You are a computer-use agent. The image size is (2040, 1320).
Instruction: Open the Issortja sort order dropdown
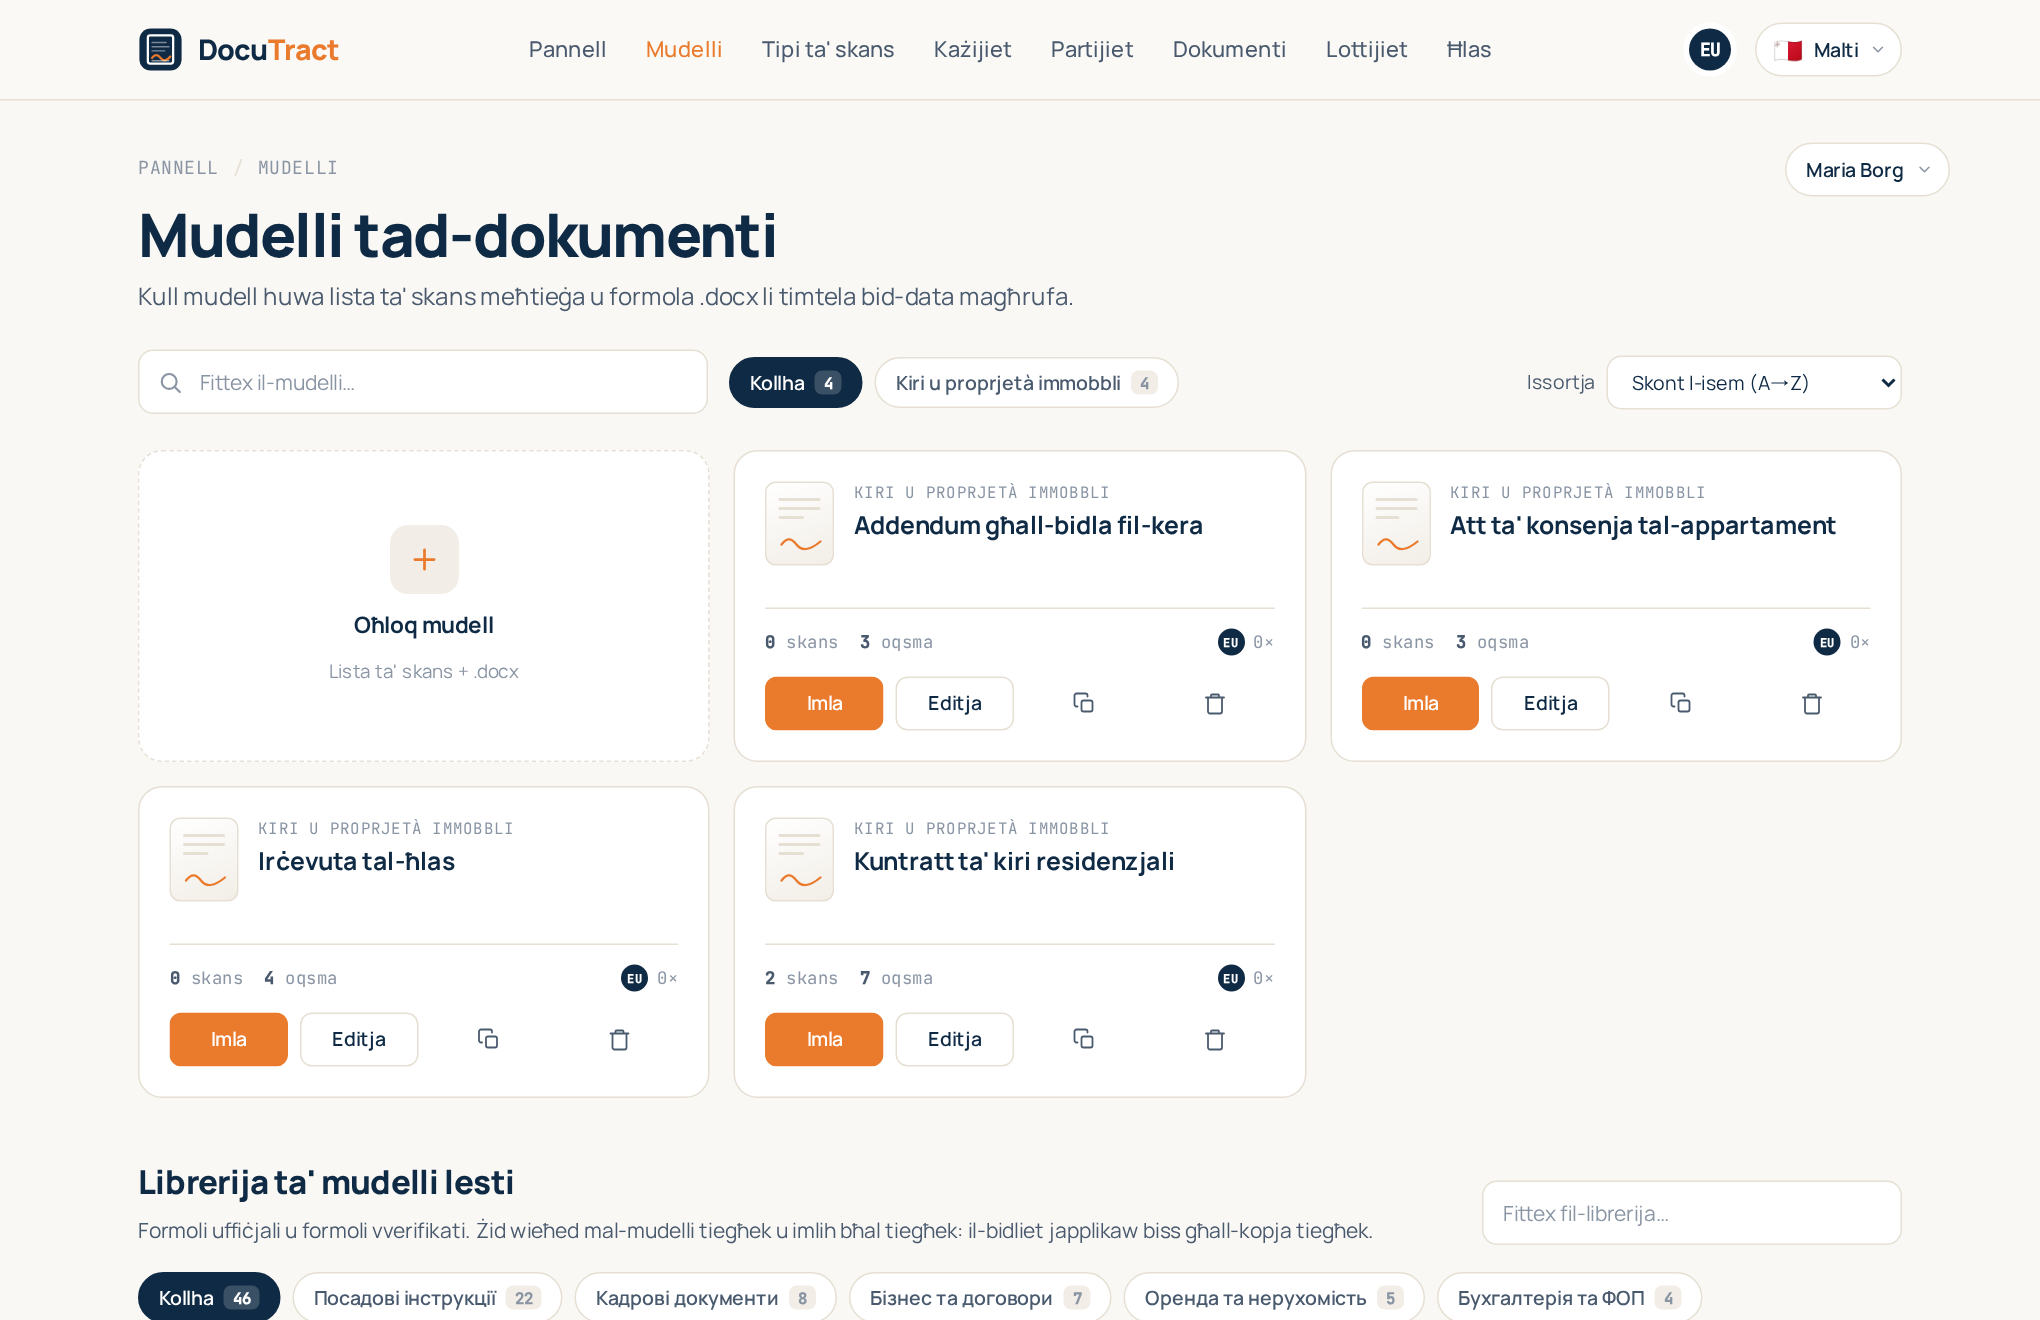point(1754,382)
